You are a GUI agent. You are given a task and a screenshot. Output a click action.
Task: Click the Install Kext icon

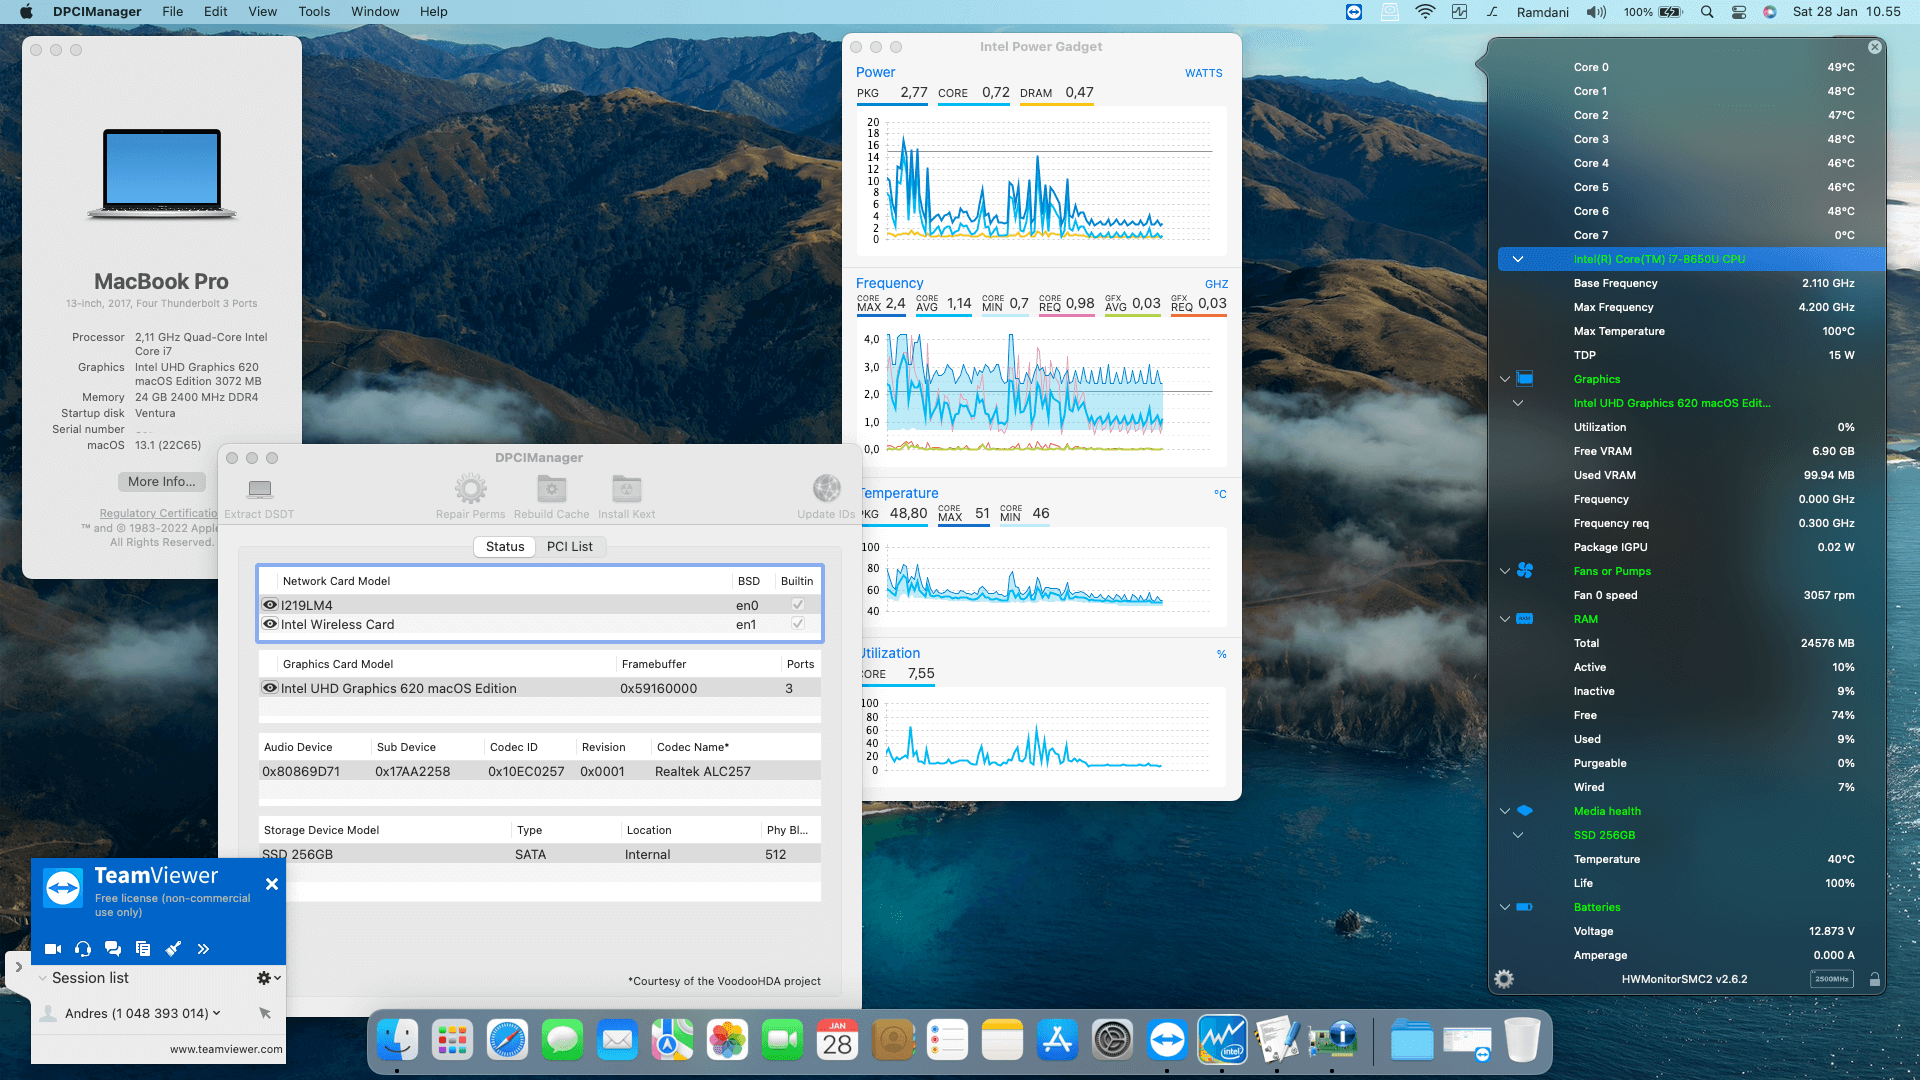(x=626, y=489)
